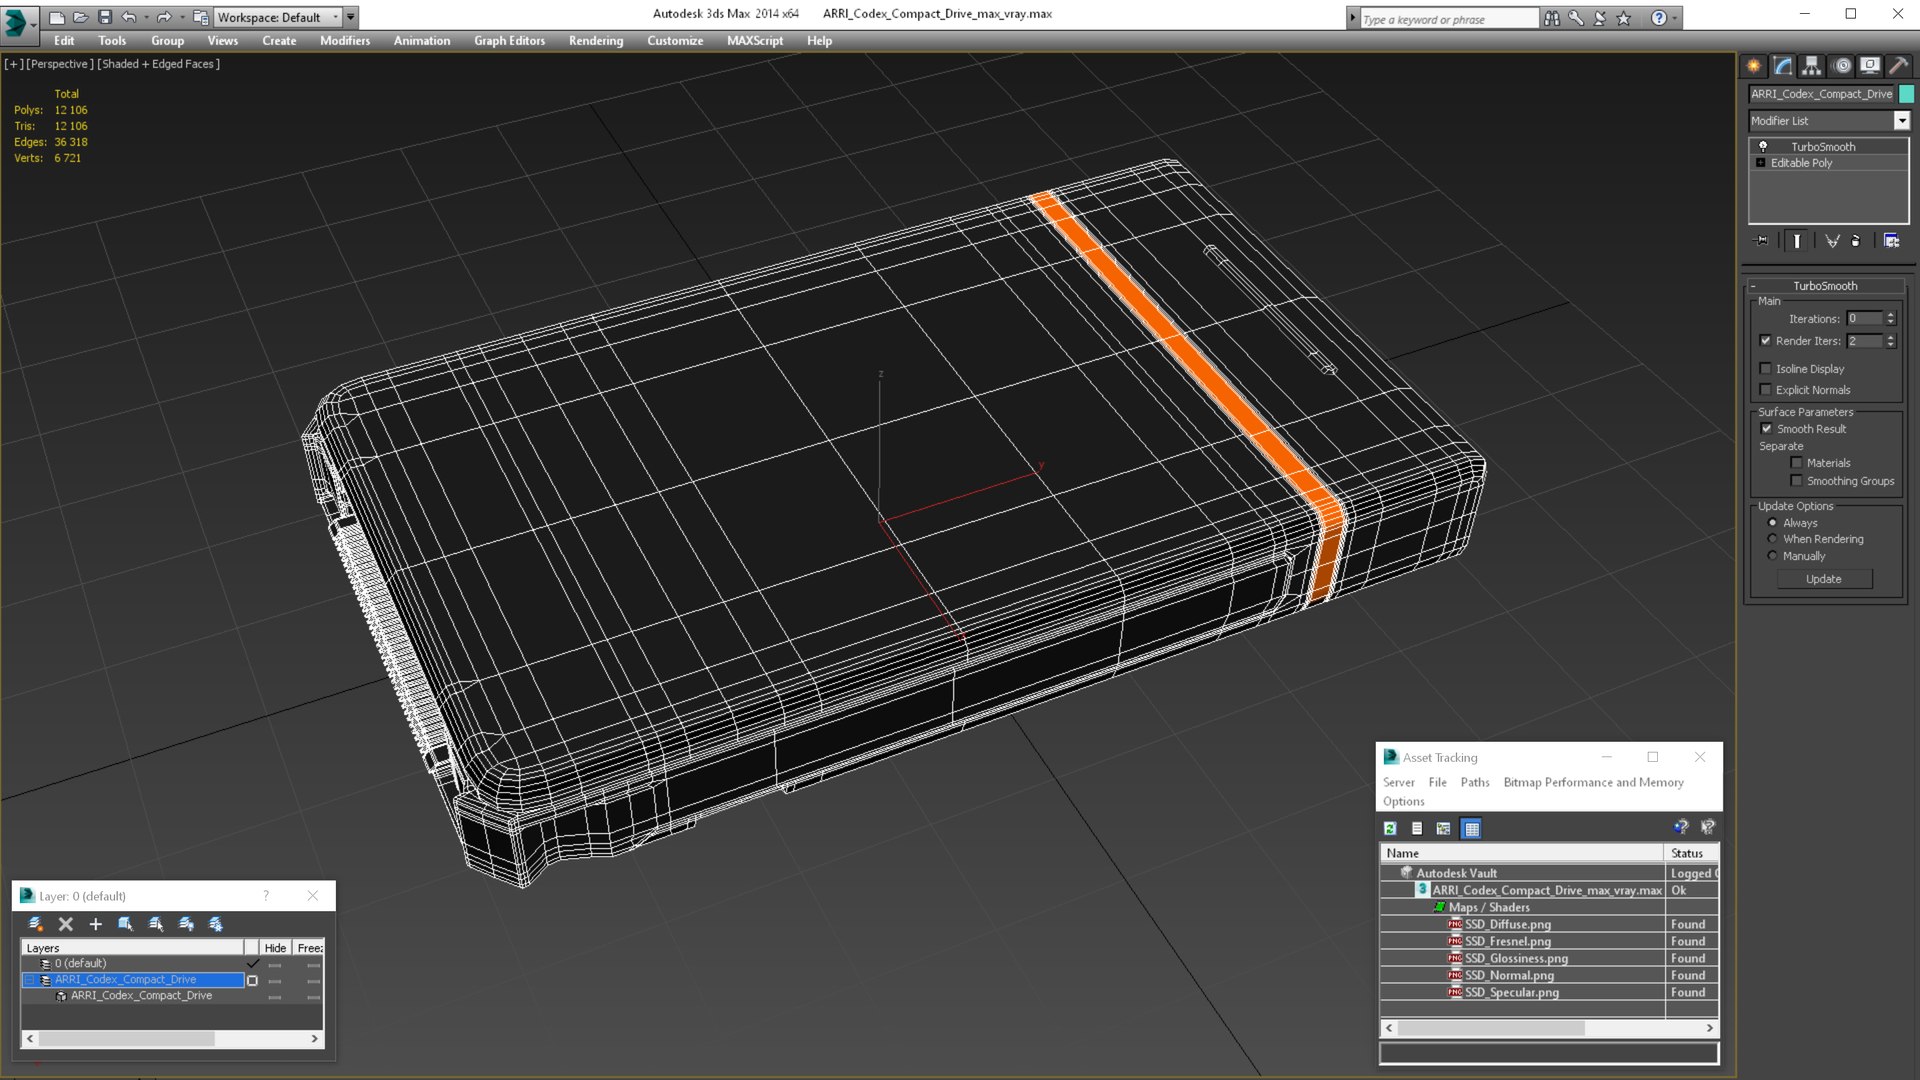
Task: Open Modifier List dropdown
Action: click(1901, 121)
